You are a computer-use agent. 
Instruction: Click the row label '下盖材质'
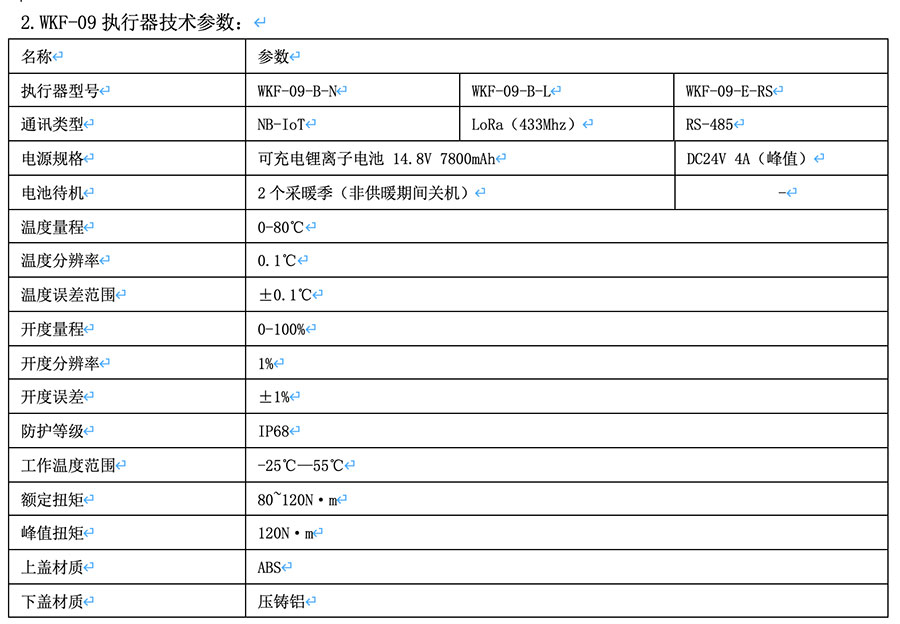pos(52,602)
